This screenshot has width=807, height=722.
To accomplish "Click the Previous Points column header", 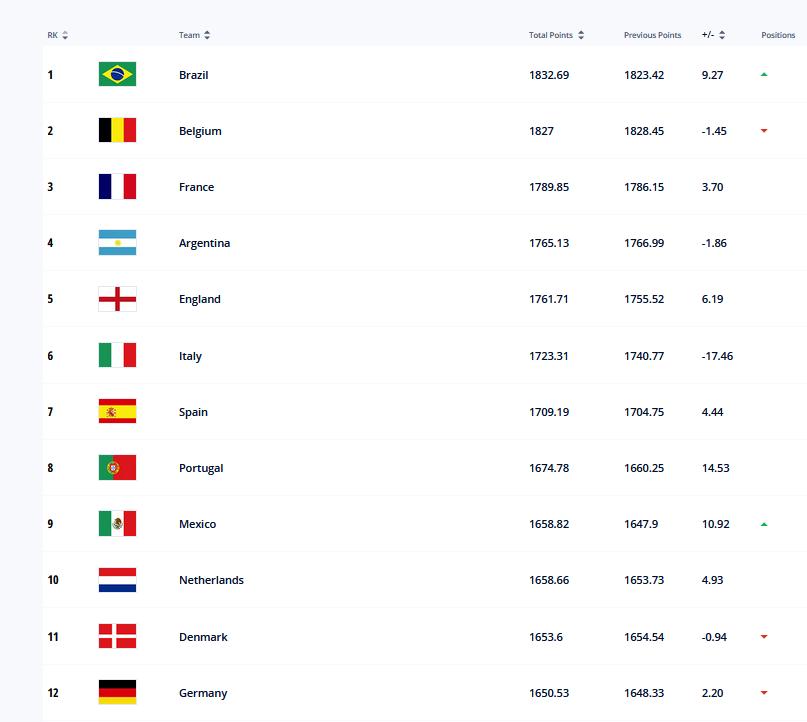I will (x=652, y=35).
